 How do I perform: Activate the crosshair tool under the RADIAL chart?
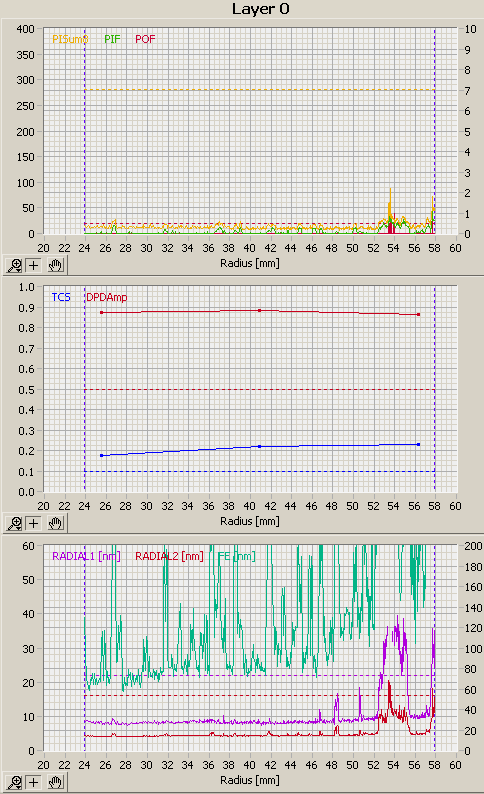[x=34, y=782]
